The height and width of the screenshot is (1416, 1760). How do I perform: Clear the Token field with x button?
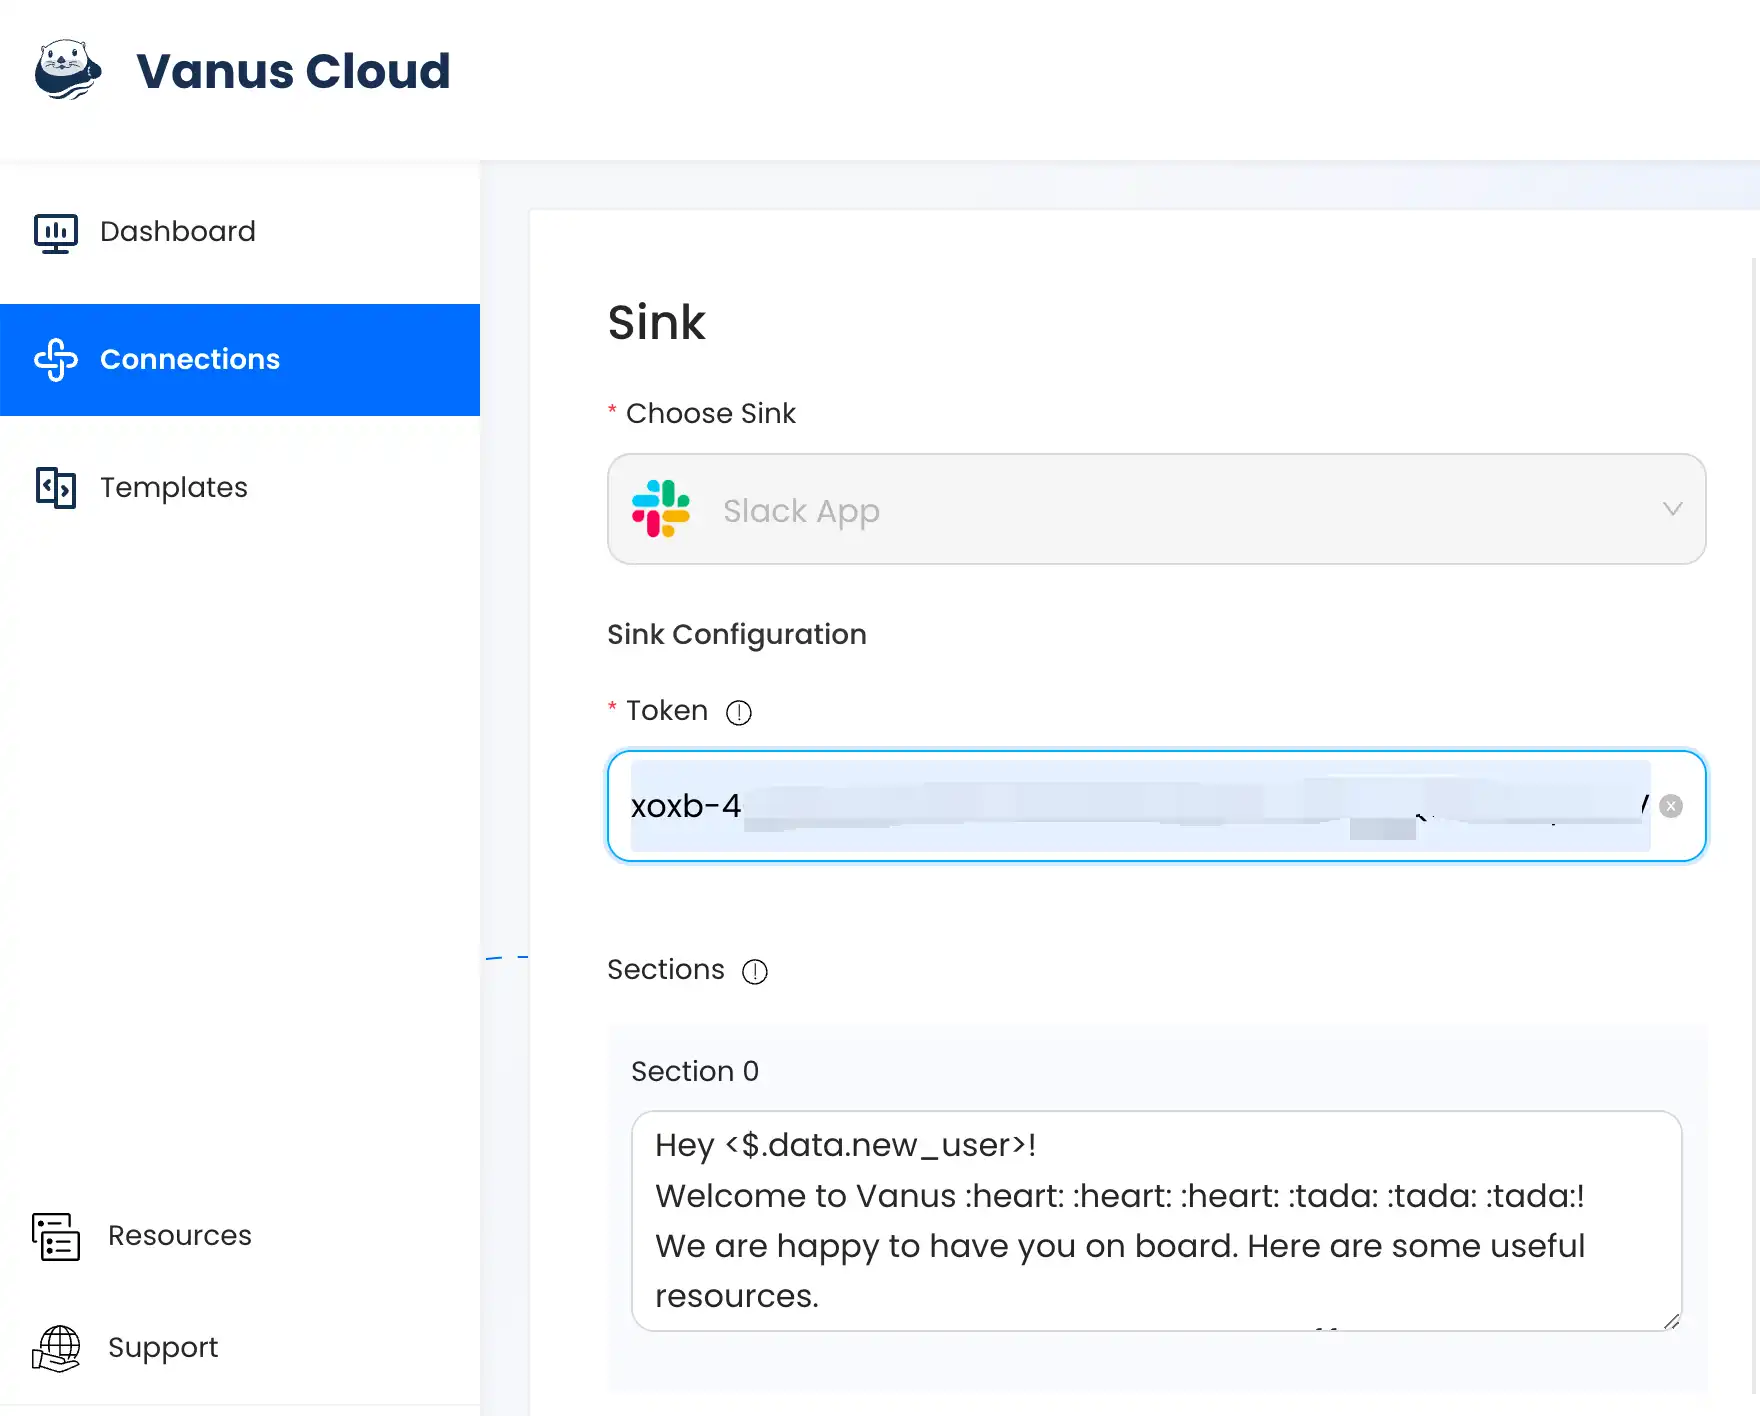tap(1671, 806)
